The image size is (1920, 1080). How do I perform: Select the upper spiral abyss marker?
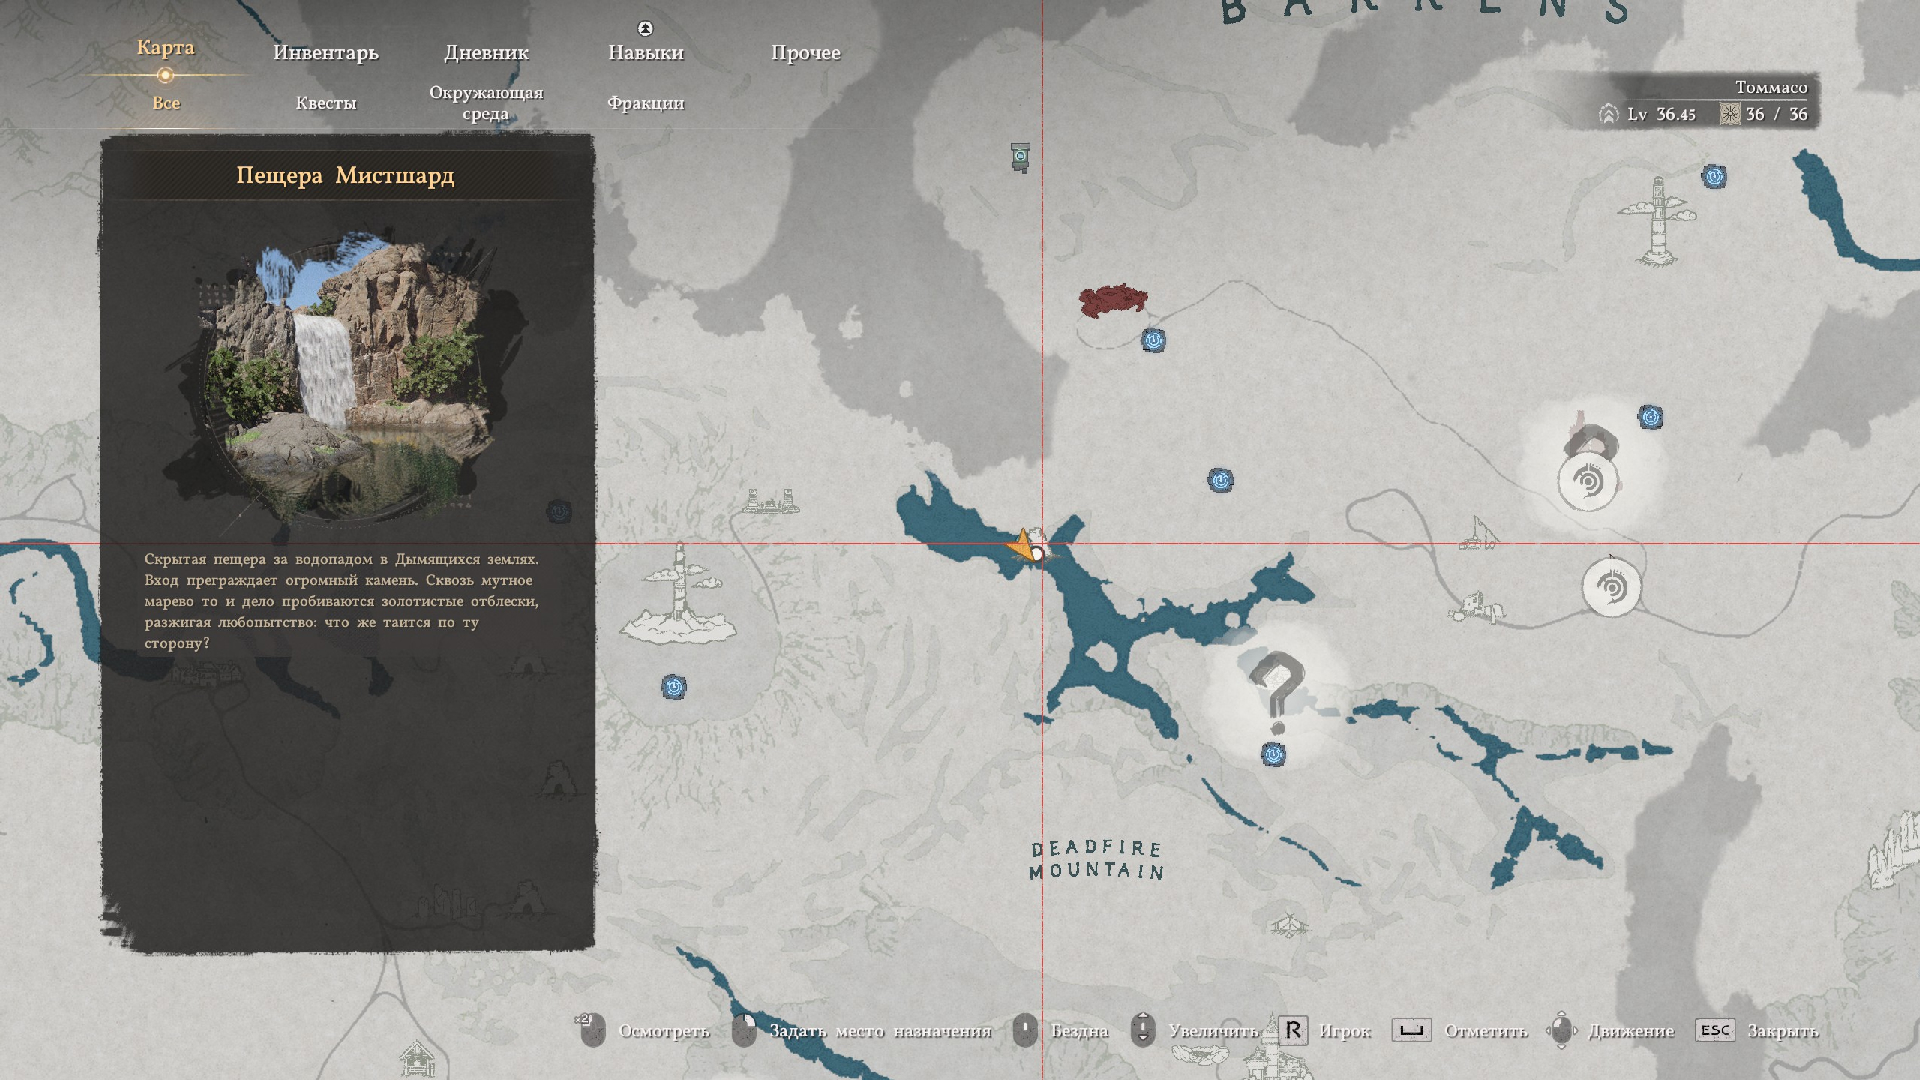point(1588,482)
